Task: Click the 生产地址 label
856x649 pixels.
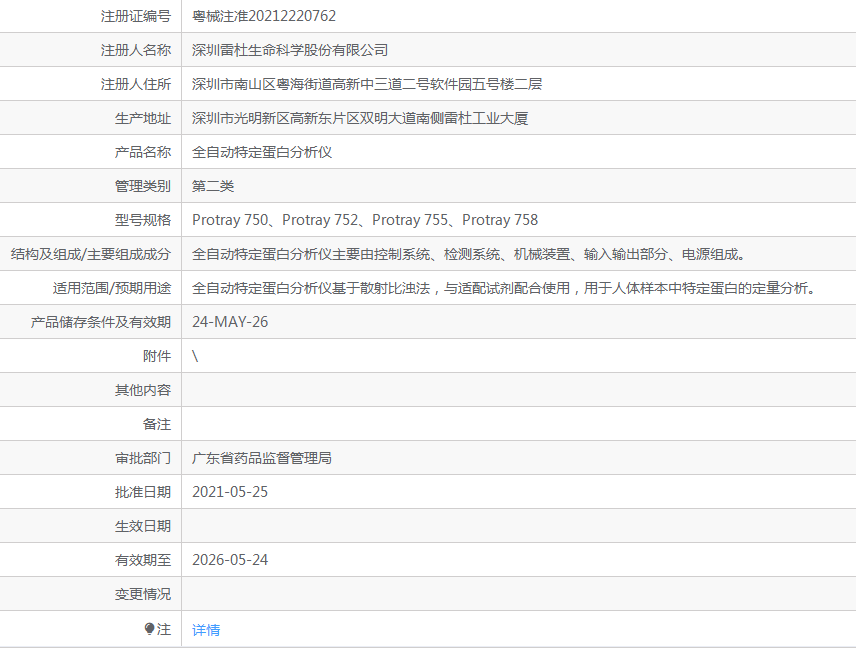Action: 143,118
